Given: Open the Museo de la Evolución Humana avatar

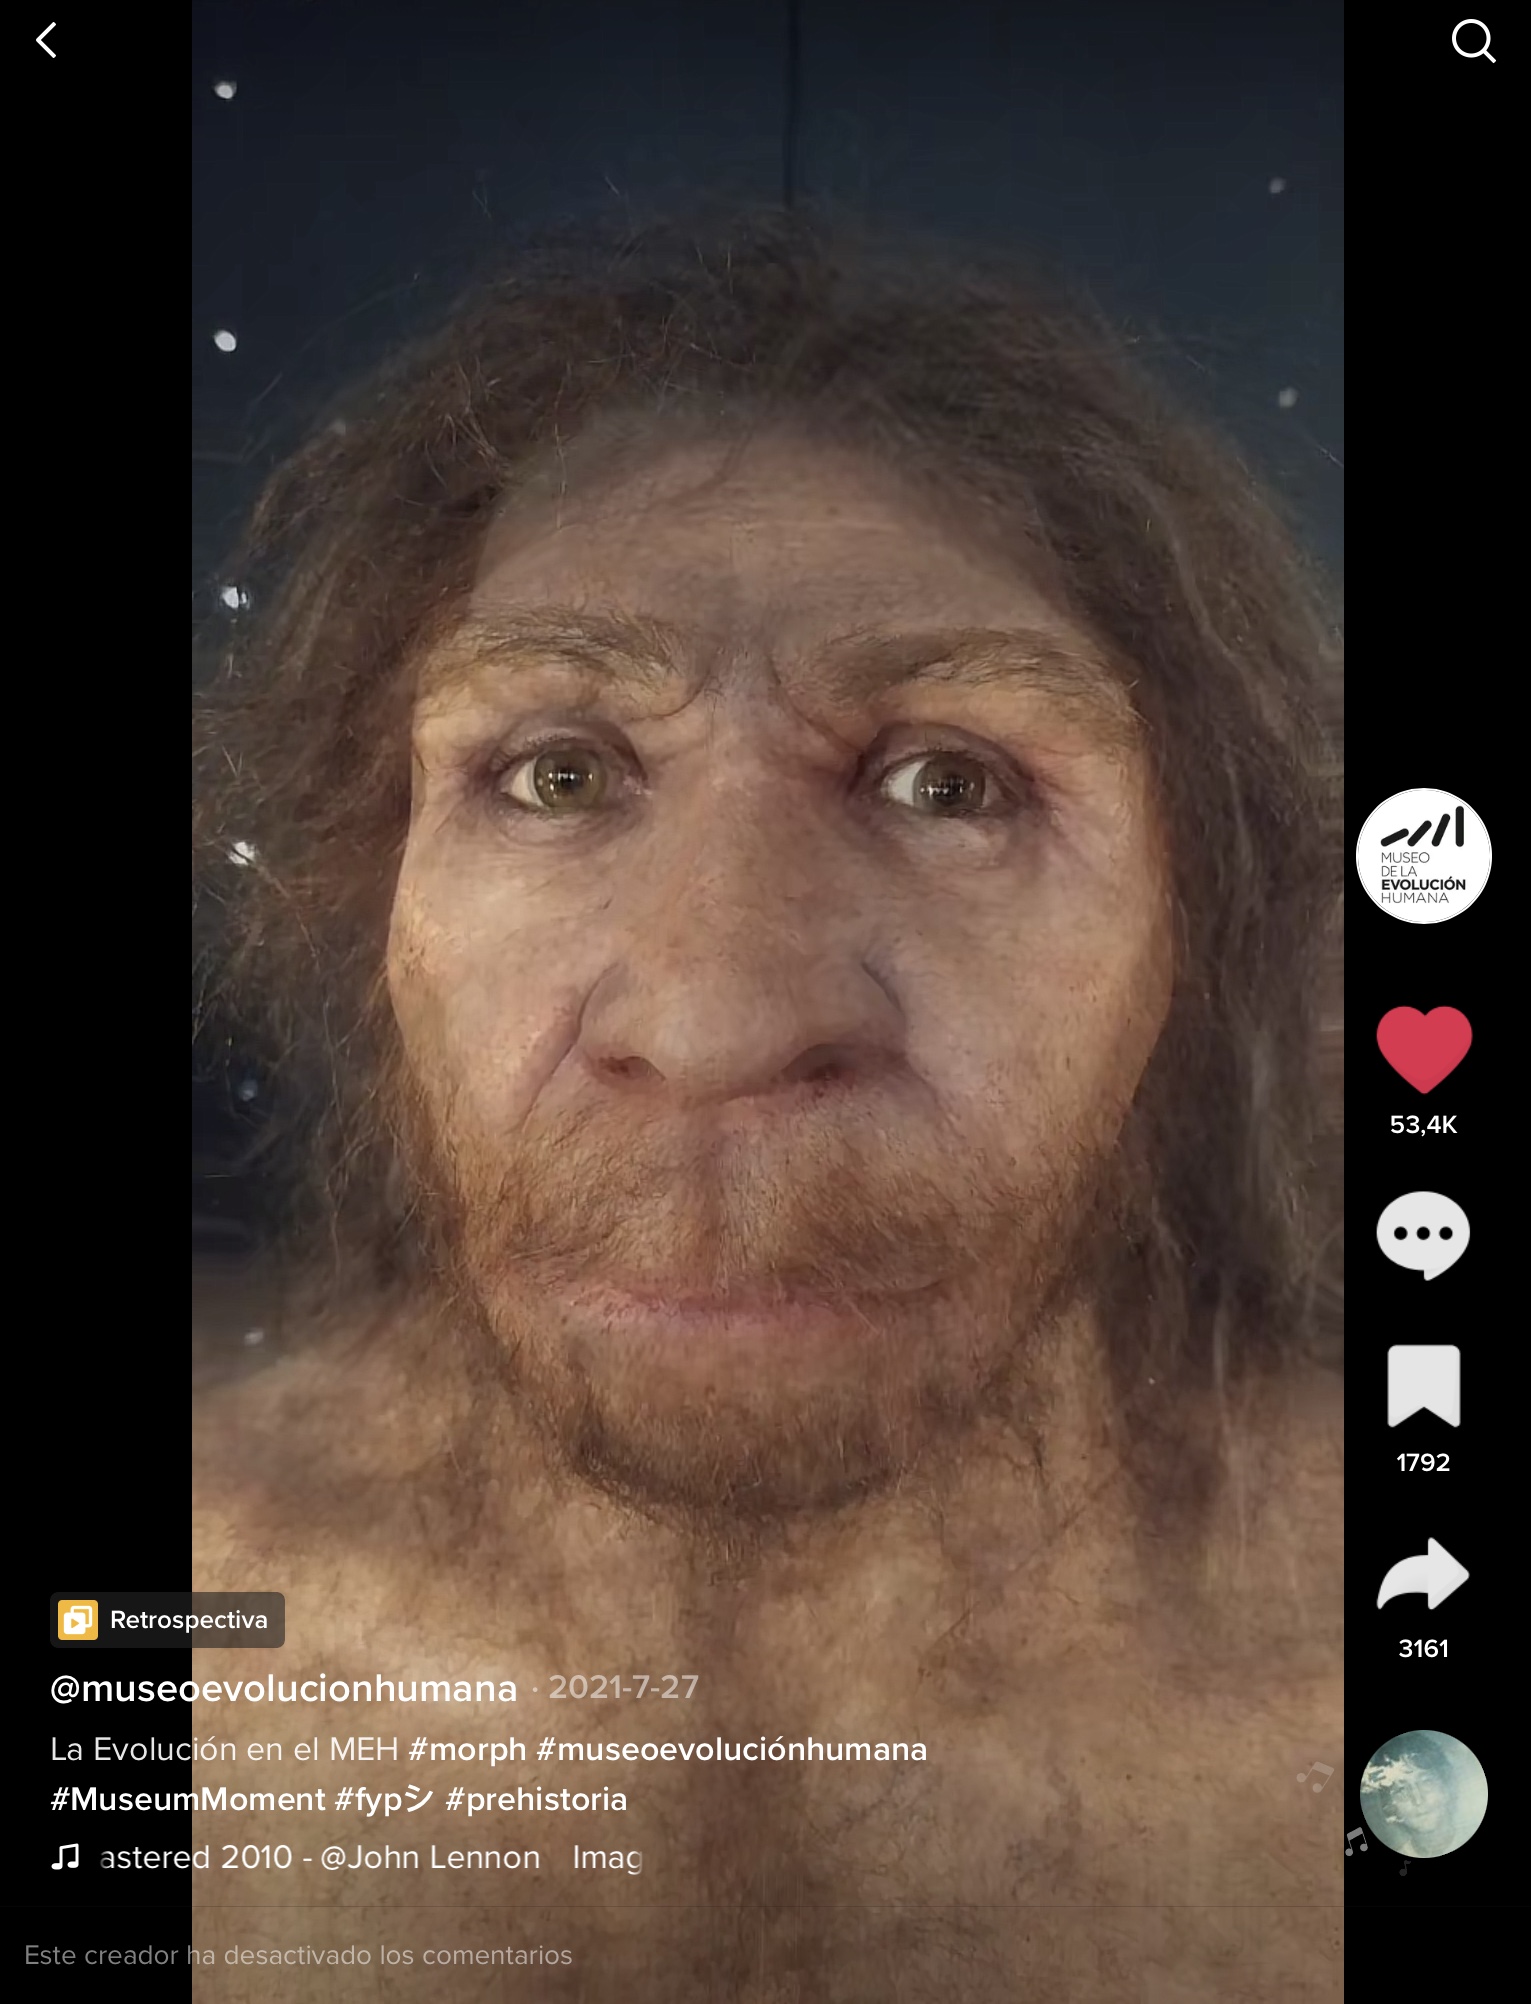Looking at the screenshot, I should [1423, 856].
